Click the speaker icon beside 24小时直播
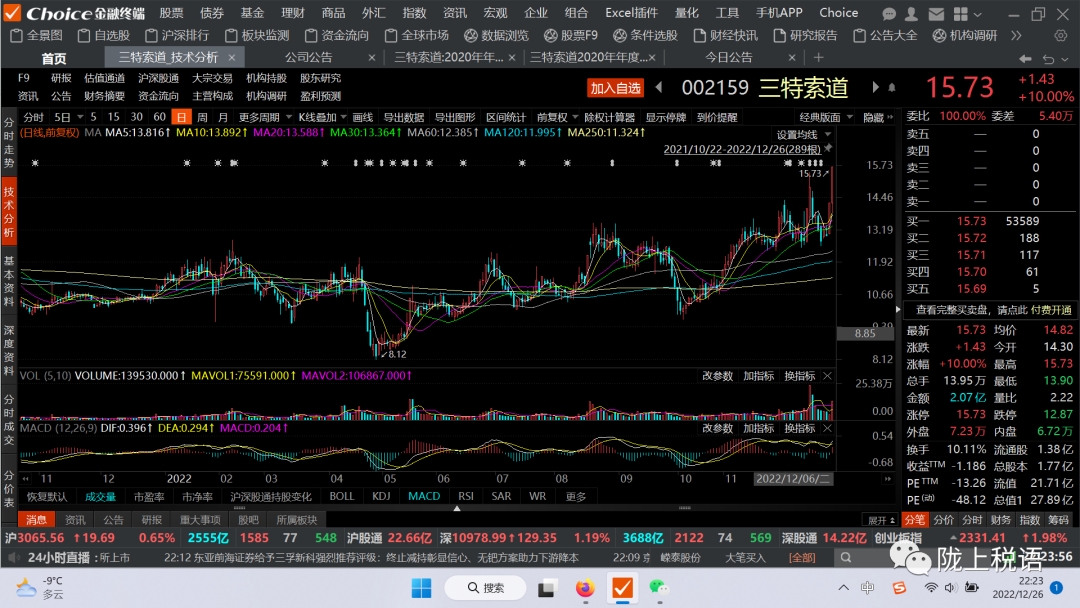The image size is (1080, 608). (13, 558)
